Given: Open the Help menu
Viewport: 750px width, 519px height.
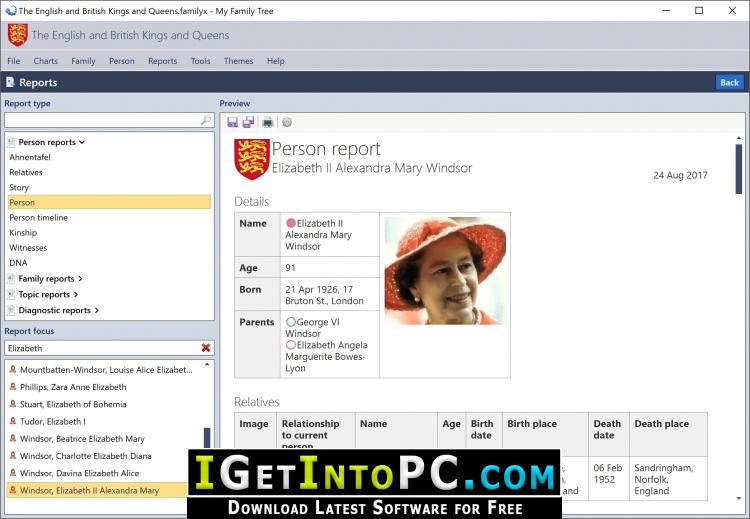Looking at the screenshot, I should tap(276, 61).
